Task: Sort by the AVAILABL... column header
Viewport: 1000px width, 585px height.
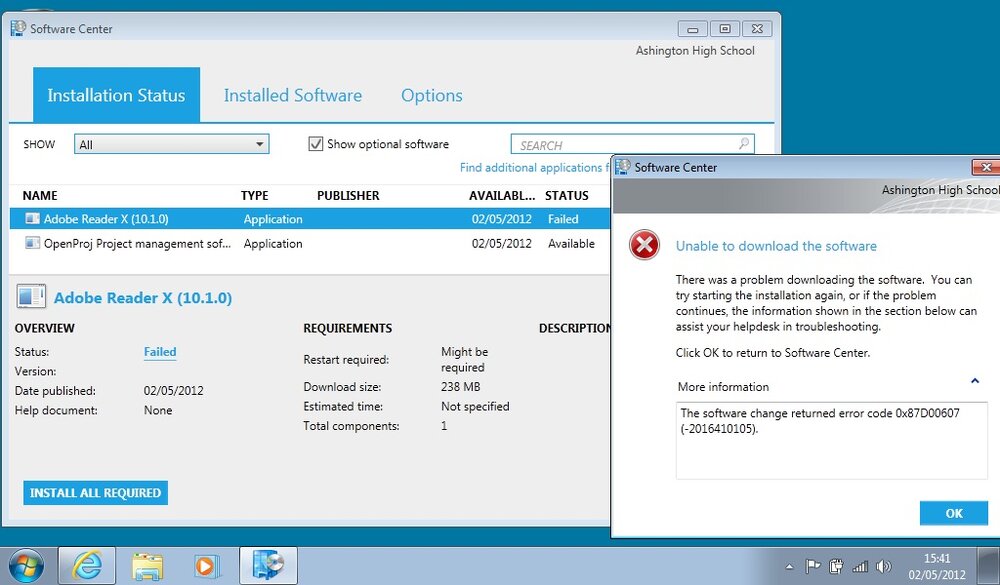Action: click(x=502, y=196)
